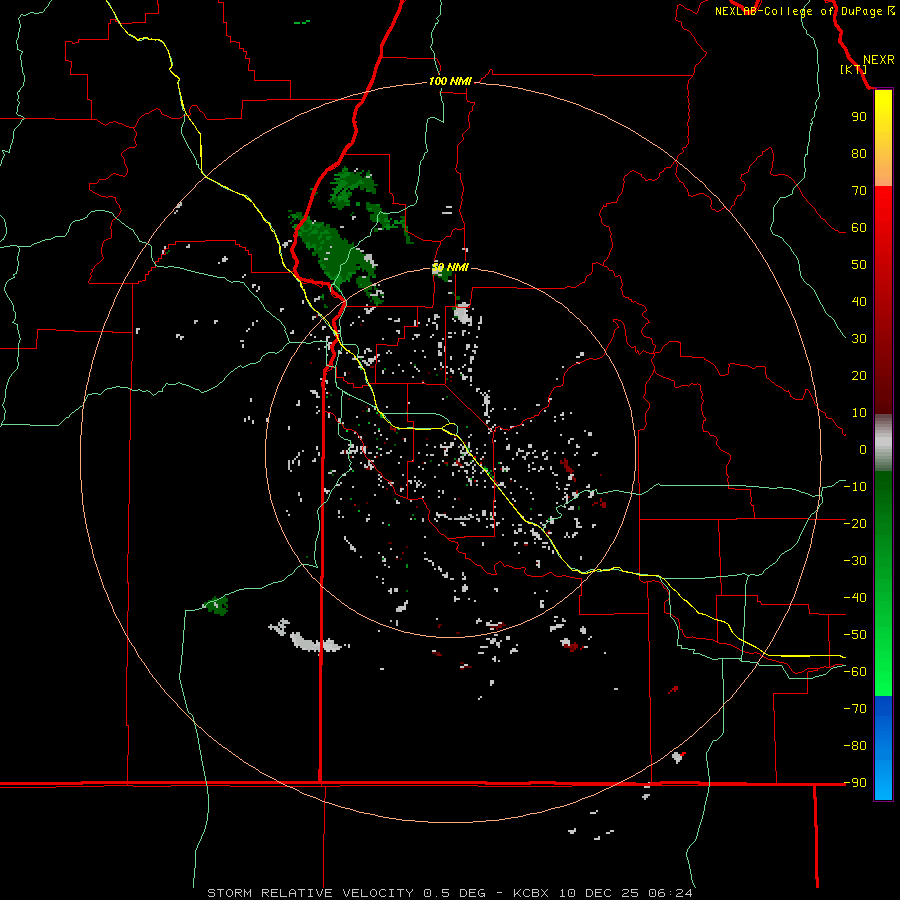Viewport: 900px width, 900px height.
Task: Click the -60 scale value
Action: 855,672
